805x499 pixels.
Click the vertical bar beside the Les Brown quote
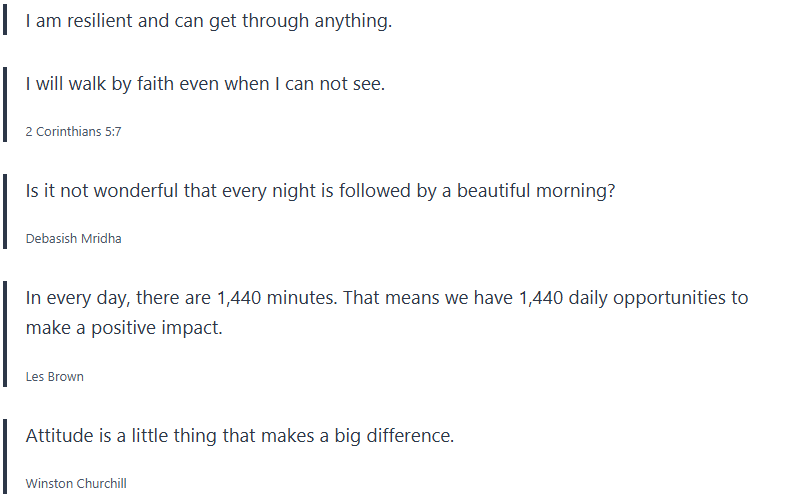pos(6,335)
